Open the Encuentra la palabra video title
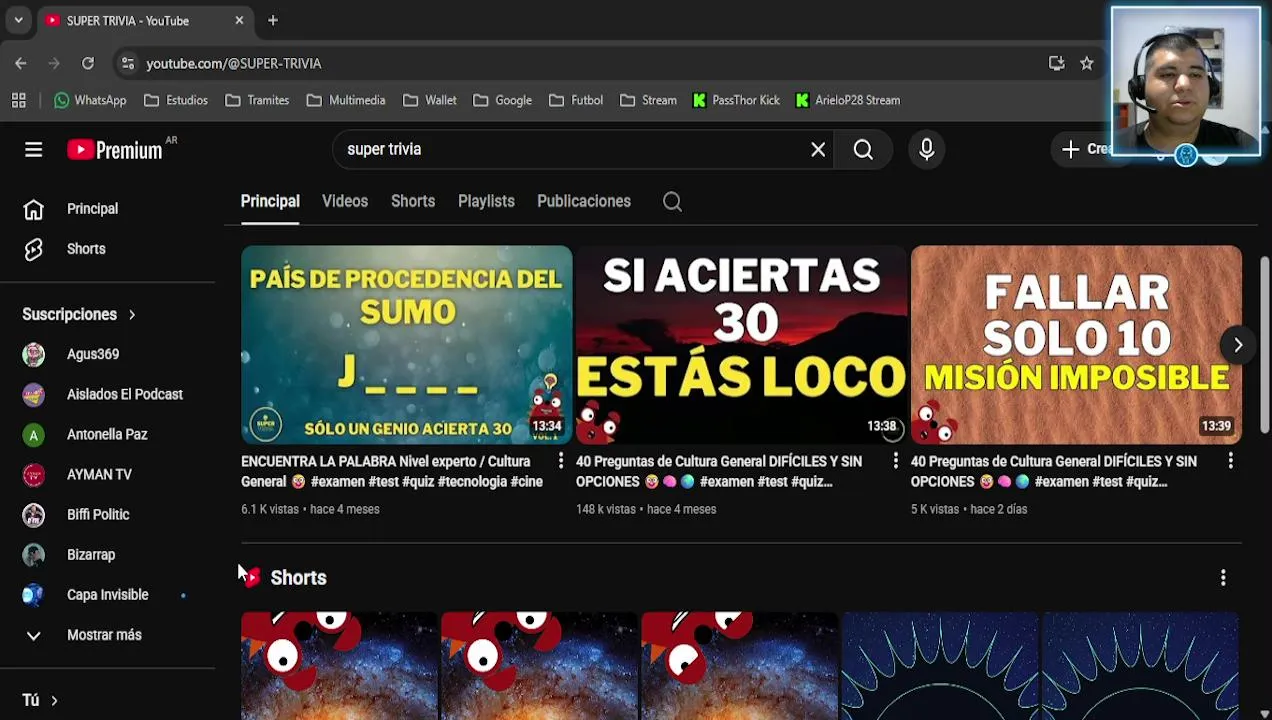The width and height of the screenshot is (1272, 720). click(392, 471)
